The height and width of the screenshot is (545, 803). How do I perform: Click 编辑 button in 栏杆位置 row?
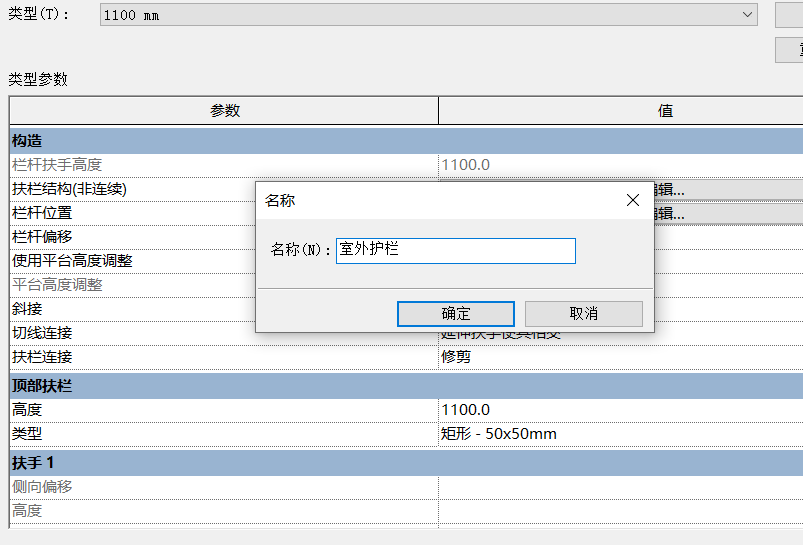(x=728, y=213)
